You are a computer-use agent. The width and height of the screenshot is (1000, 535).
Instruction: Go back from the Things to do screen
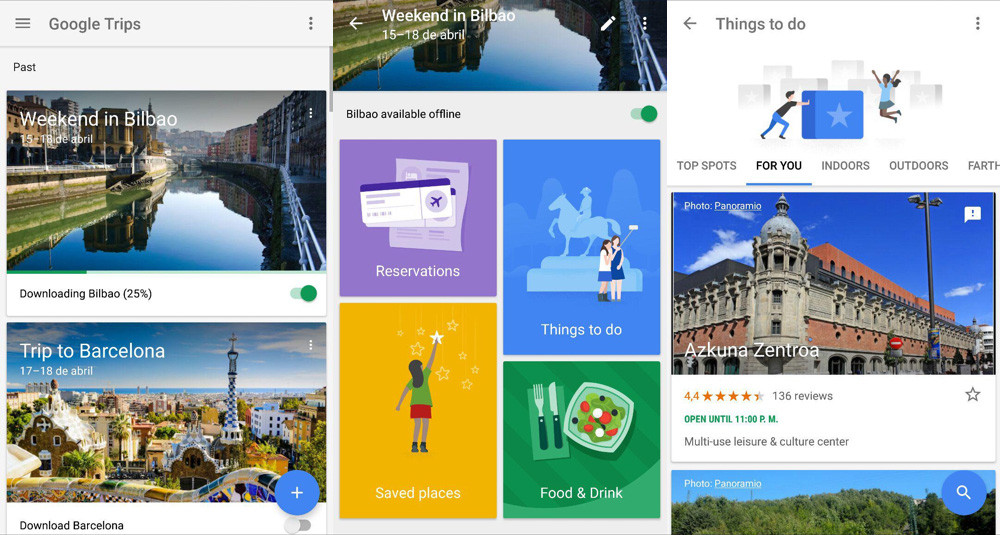pyautogui.click(x=690, y=24)
